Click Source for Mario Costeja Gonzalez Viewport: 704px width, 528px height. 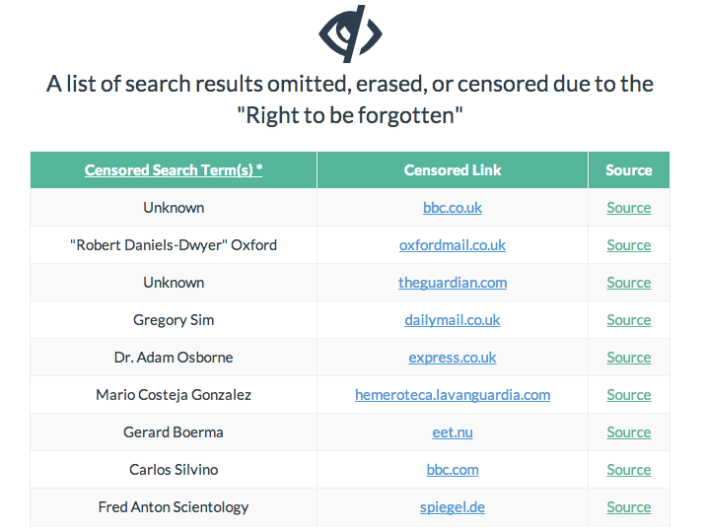(x=628, y=395)
